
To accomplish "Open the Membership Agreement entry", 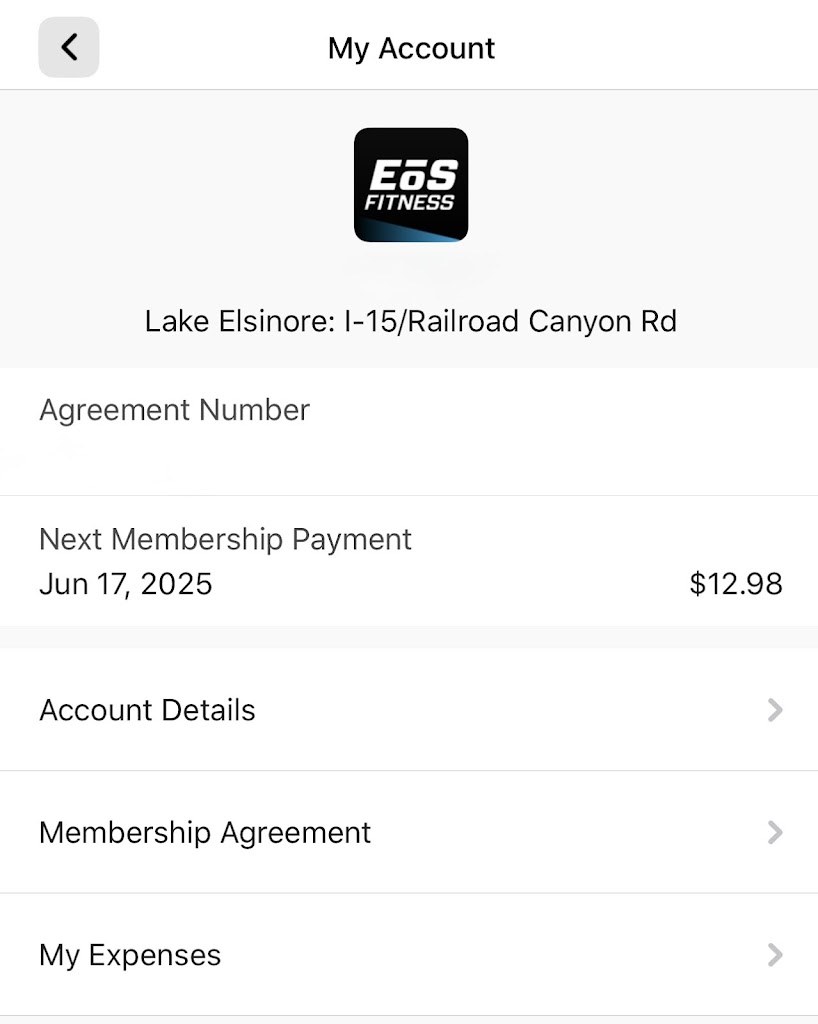I will click(x=205, y=833).
